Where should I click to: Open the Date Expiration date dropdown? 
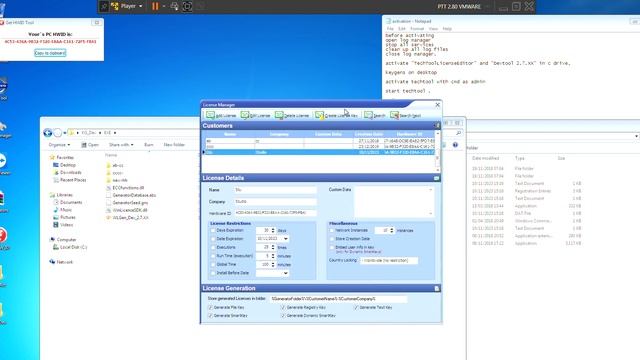tap(286, 239)
